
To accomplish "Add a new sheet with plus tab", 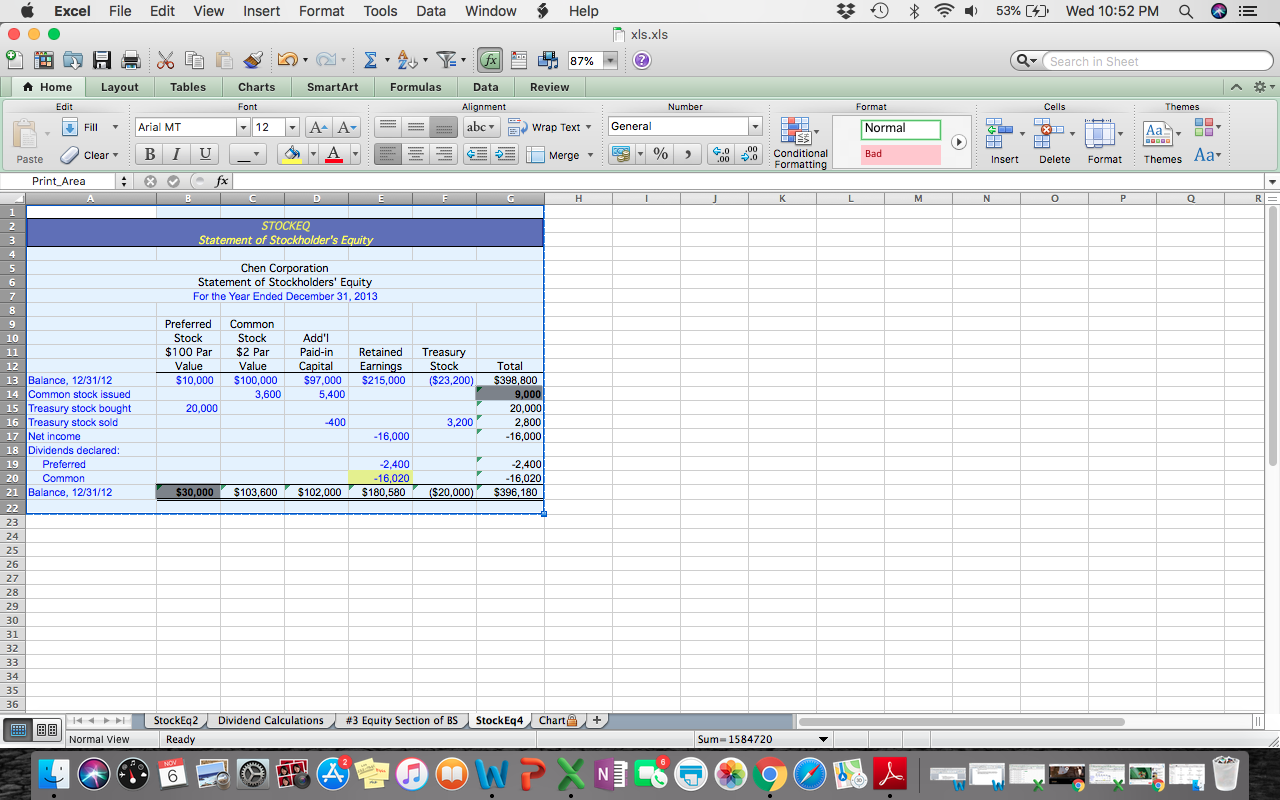I will [597, 720].
